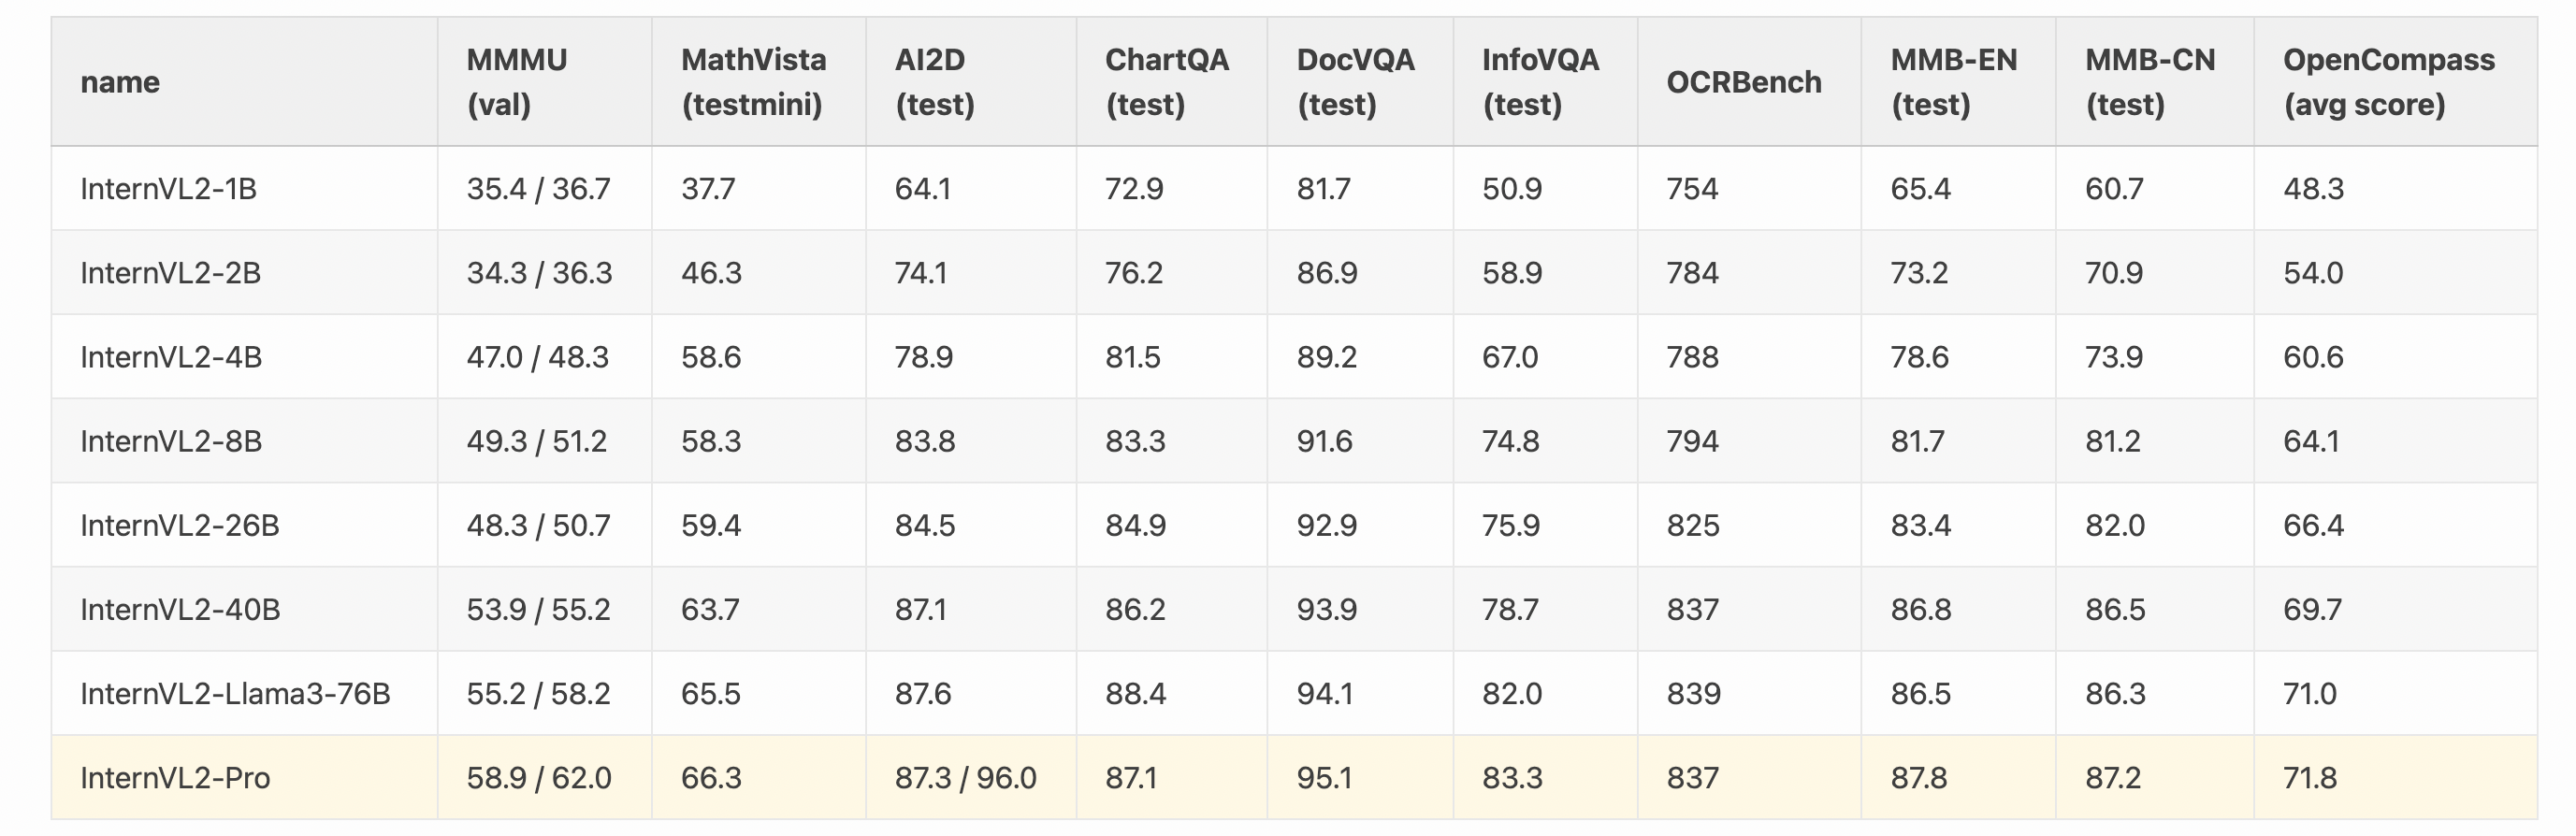Click the OpenCompass (avg score) header
Screen dimensions: 2576x836
pyautogui.click(x=2388, y=82)
